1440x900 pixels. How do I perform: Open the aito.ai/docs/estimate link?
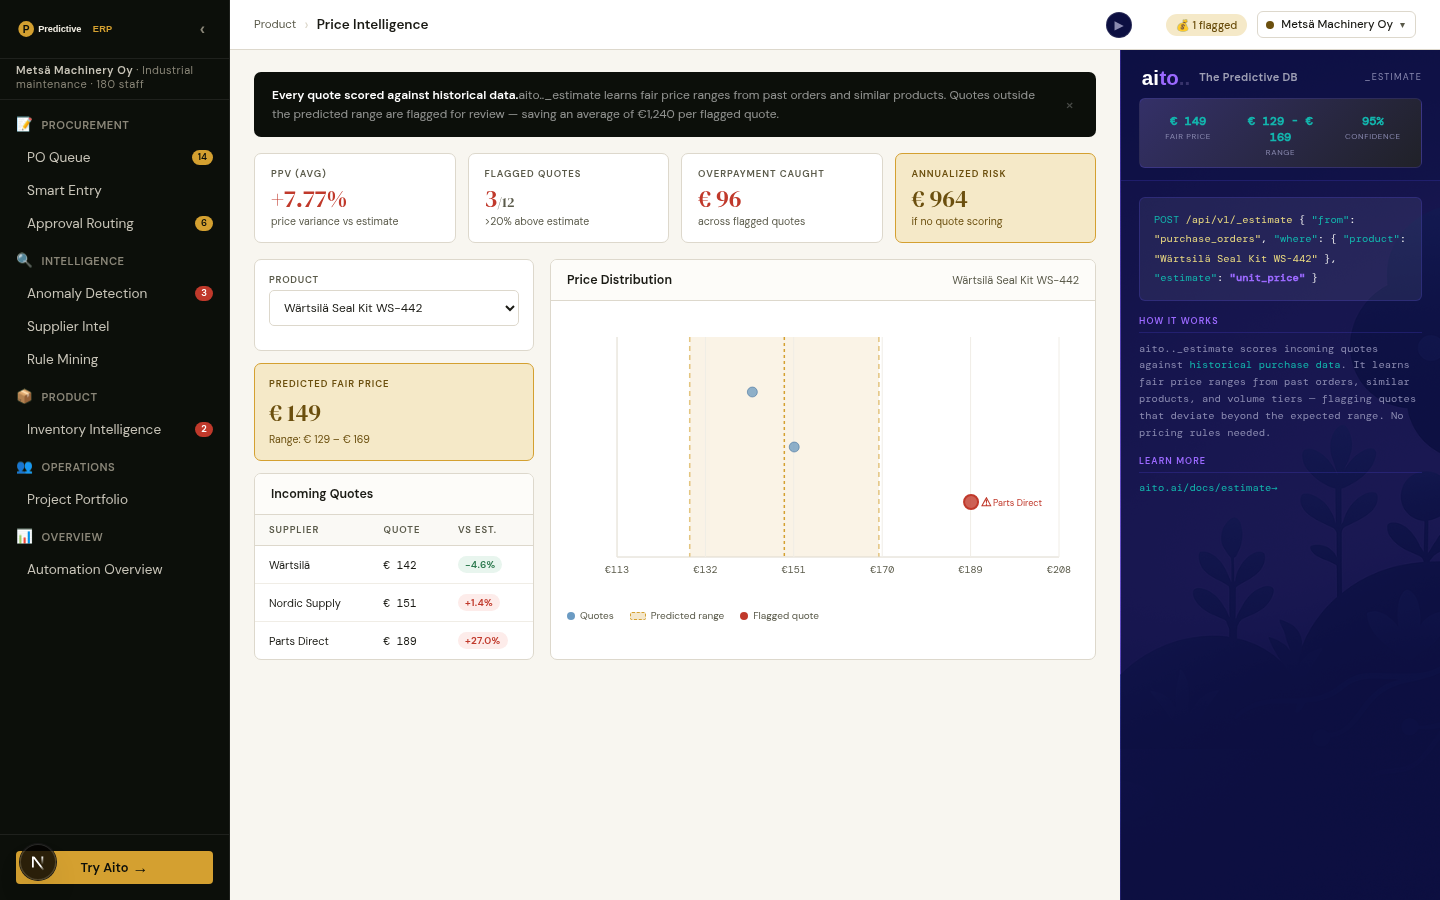tap(1208, 488)
